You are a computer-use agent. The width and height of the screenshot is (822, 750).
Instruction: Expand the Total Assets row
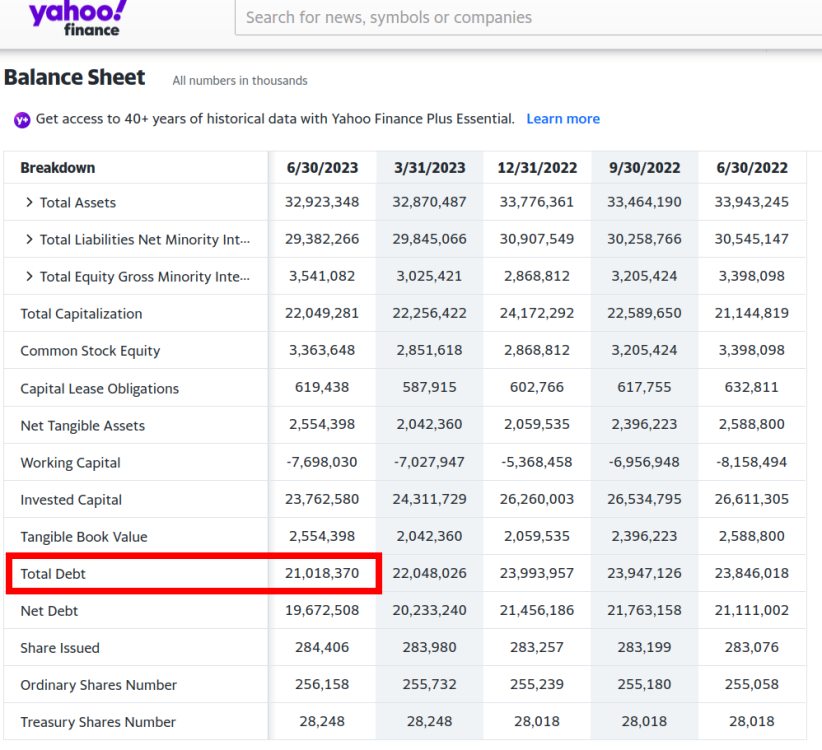pyautogui.click(x=29, y=202)
